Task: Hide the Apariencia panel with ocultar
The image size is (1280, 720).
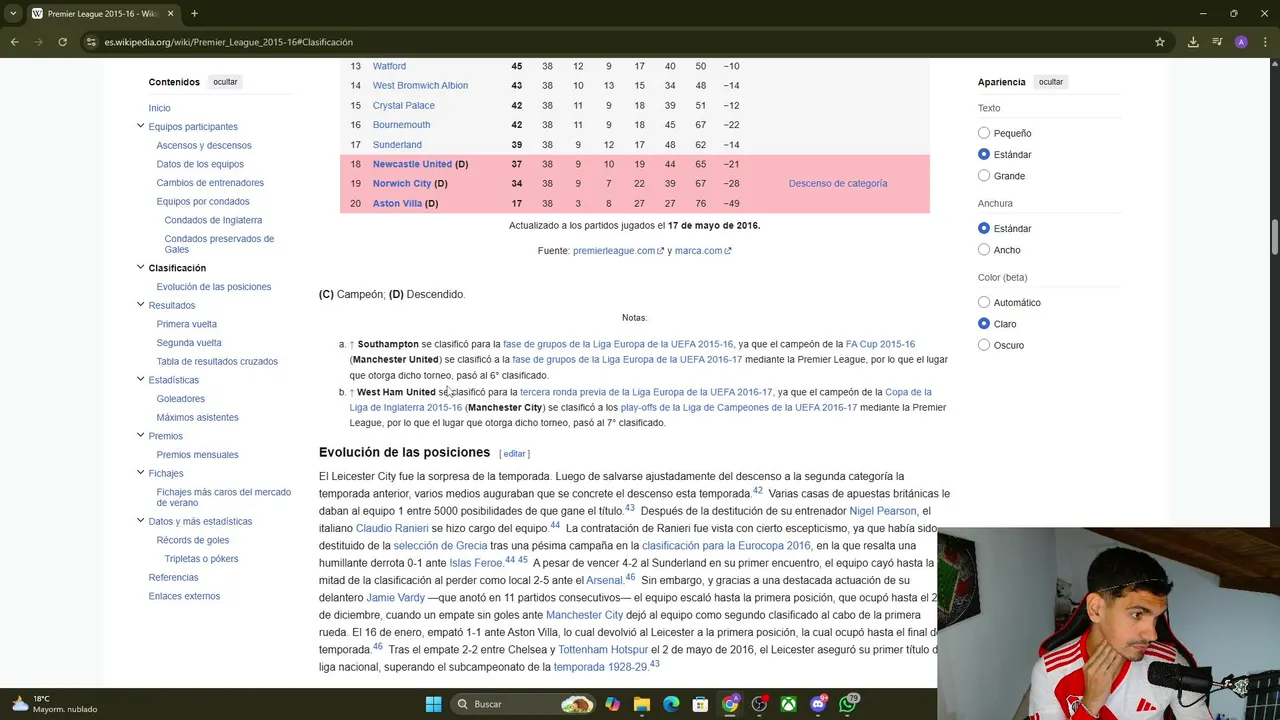Action: click(1050, 82)
